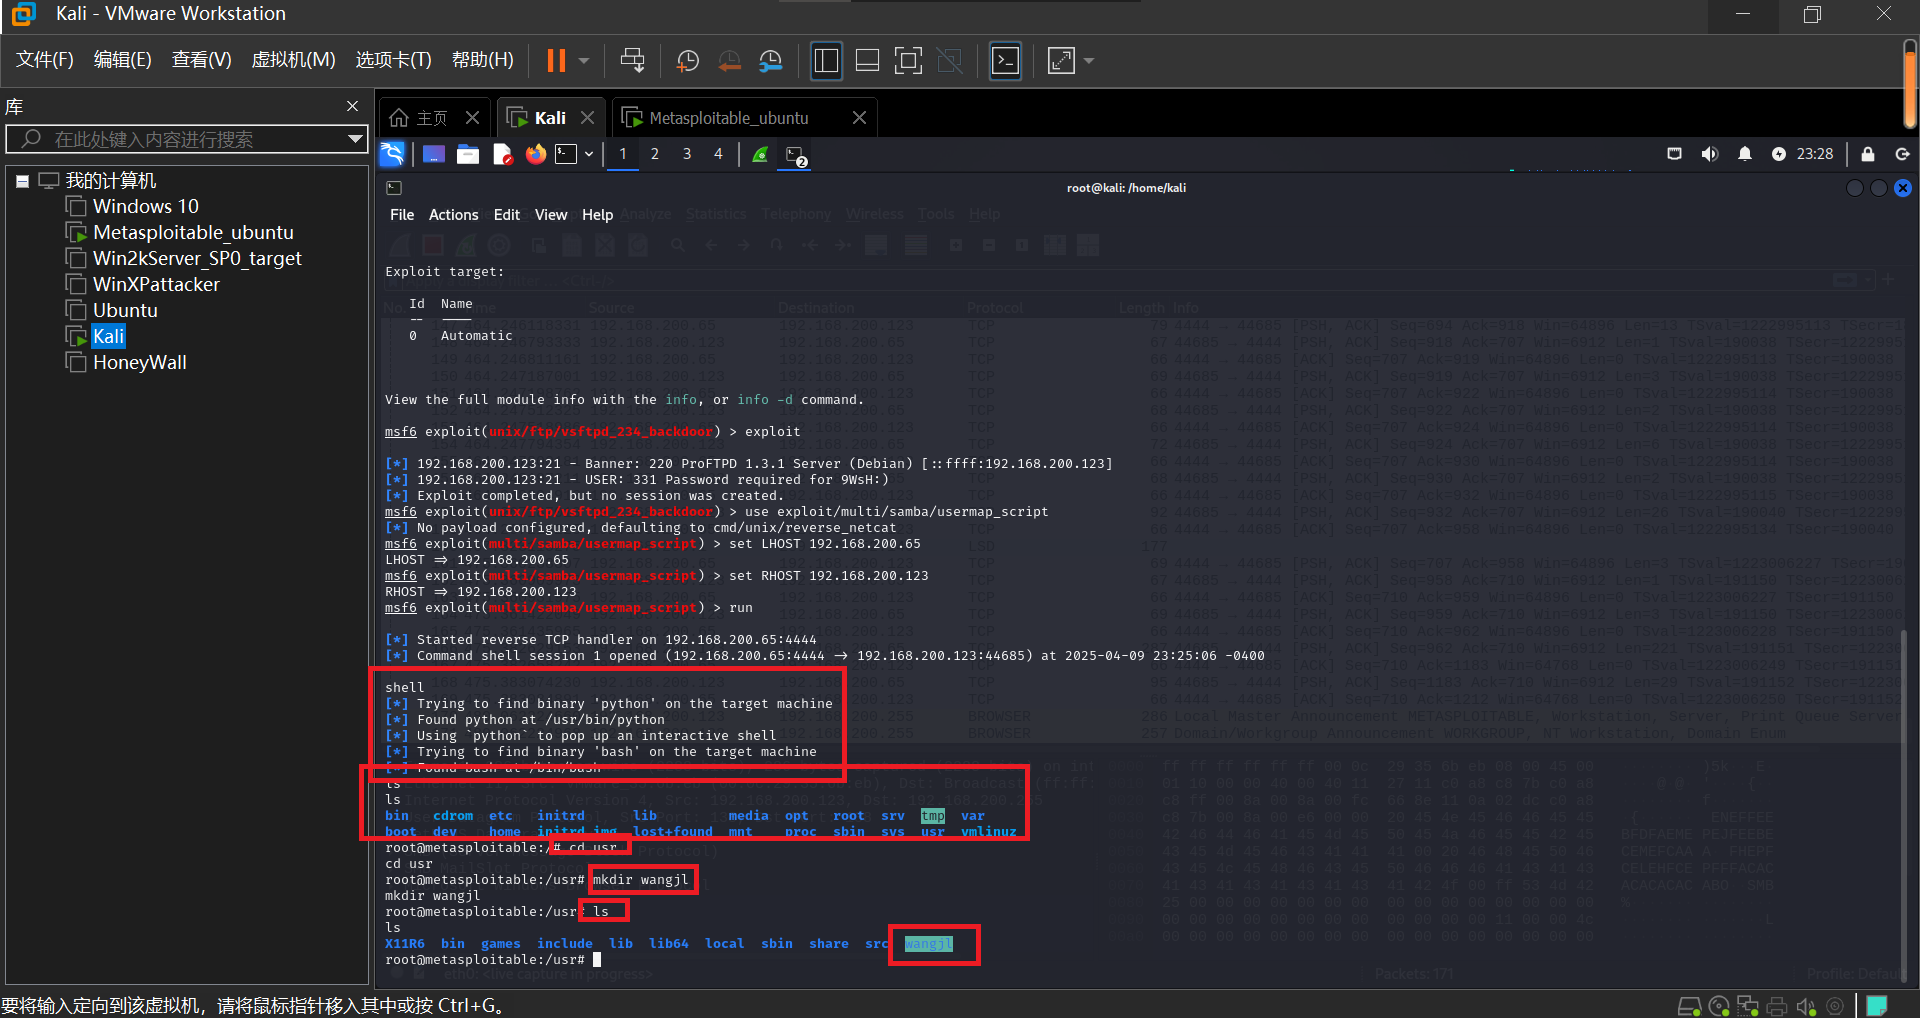Switch to the 主页 home tab
Image resolution: width=1920 pixels, height=1018 pixels.
(x=420, y=118)
